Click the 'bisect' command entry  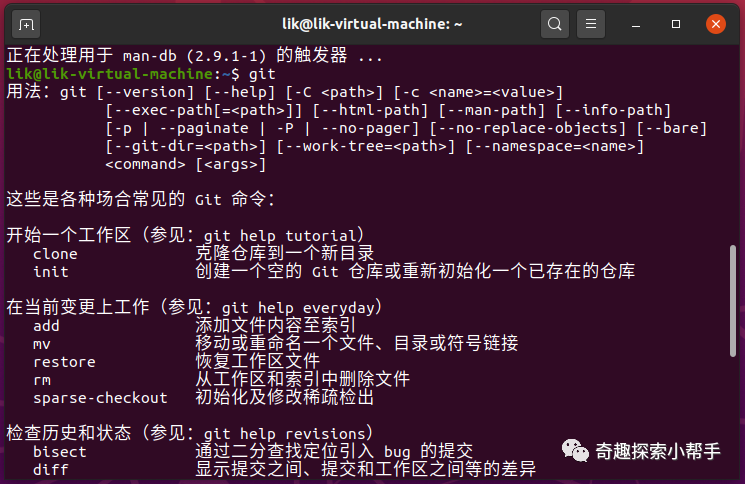[x=60, y=451]
